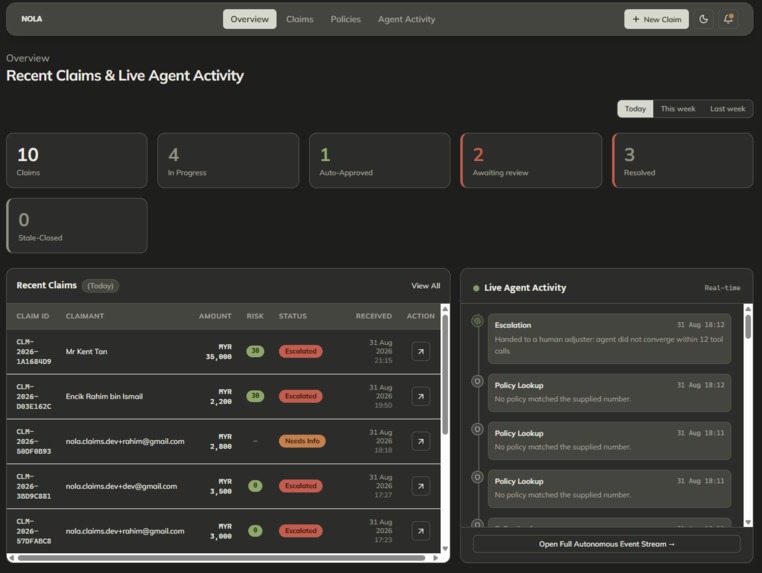Sort by CLAIM ID column header
This screenshot has height=573, width=762.
point(33,316)
